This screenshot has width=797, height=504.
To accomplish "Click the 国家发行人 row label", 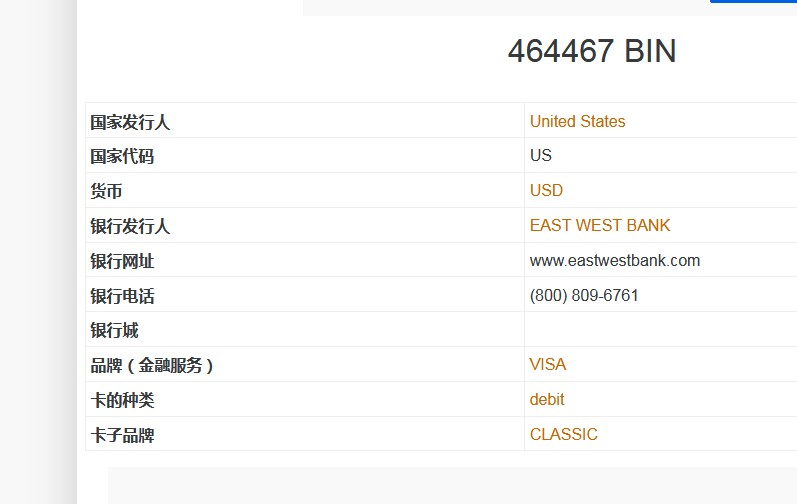I will coord(130,122).
